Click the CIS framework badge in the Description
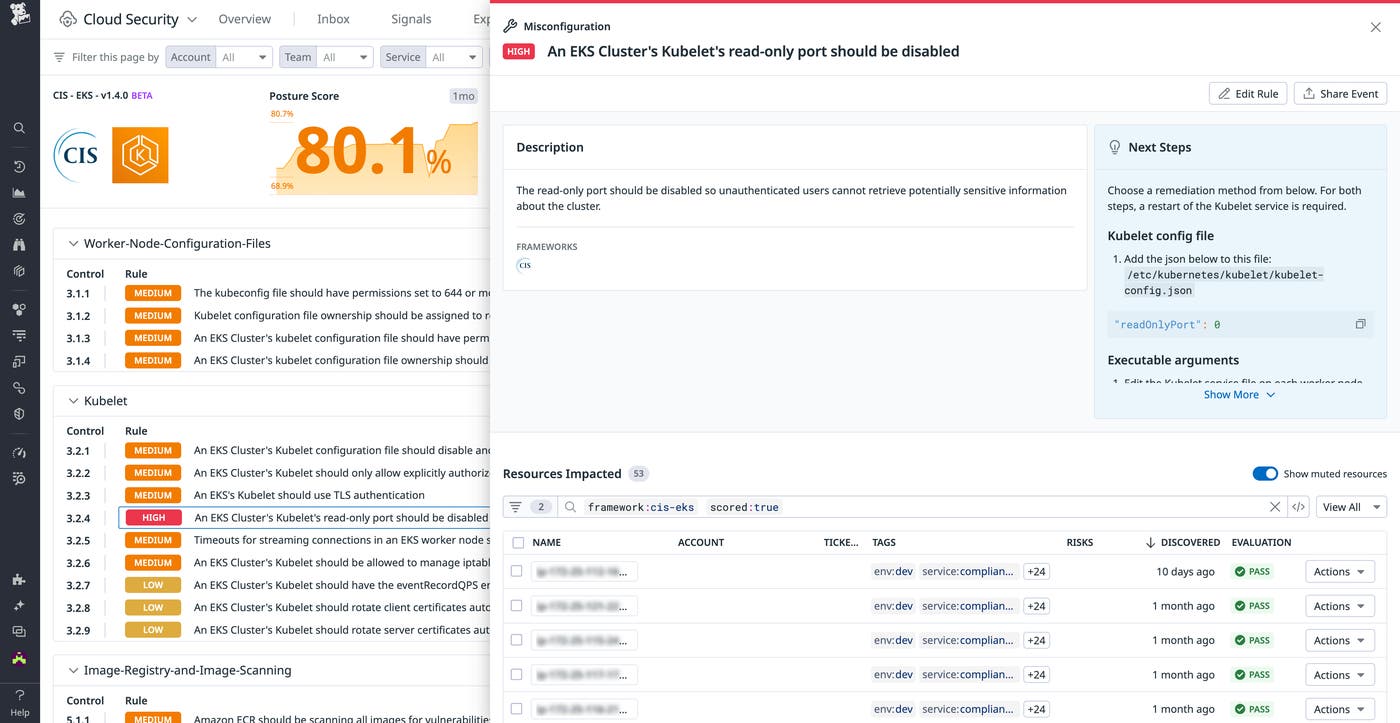Viewport: 1400px width, 723px height. pyautogui.click(x=525, y=265)
